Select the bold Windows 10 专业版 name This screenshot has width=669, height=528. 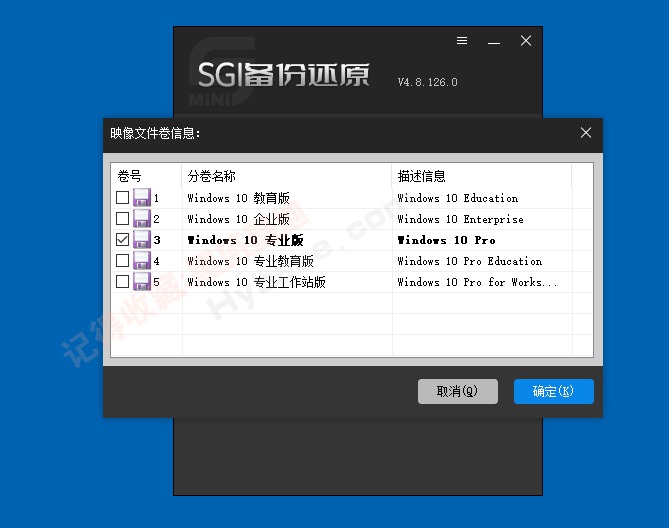pos(245,240)
